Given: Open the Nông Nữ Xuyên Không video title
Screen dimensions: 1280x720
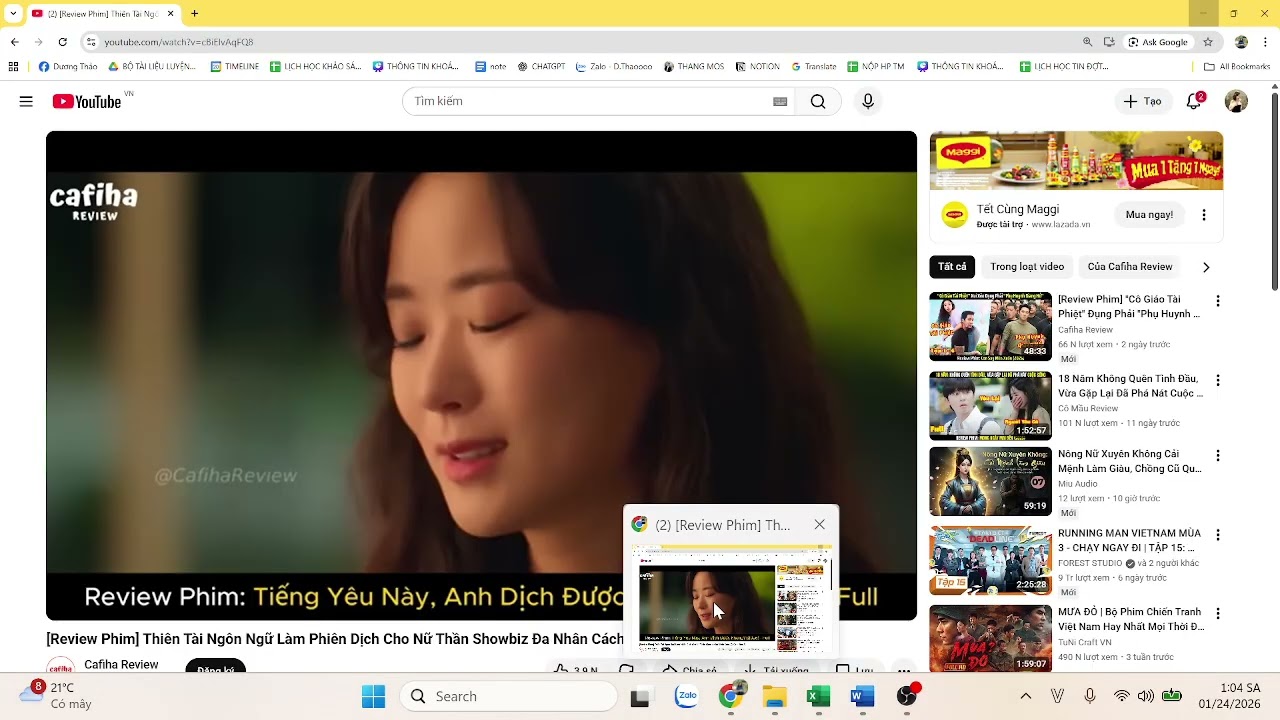Looking at the screenshot, I should pos(1130,461).
